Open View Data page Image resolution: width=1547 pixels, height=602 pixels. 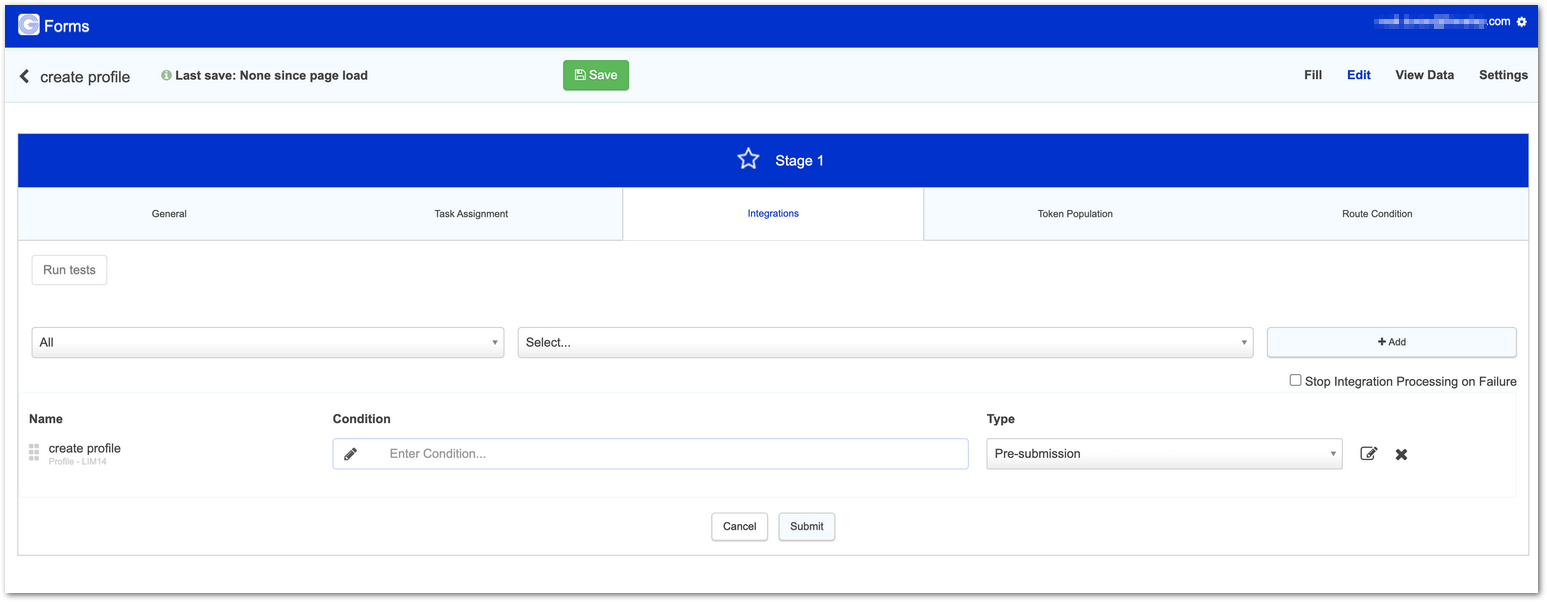point(1424,75)
